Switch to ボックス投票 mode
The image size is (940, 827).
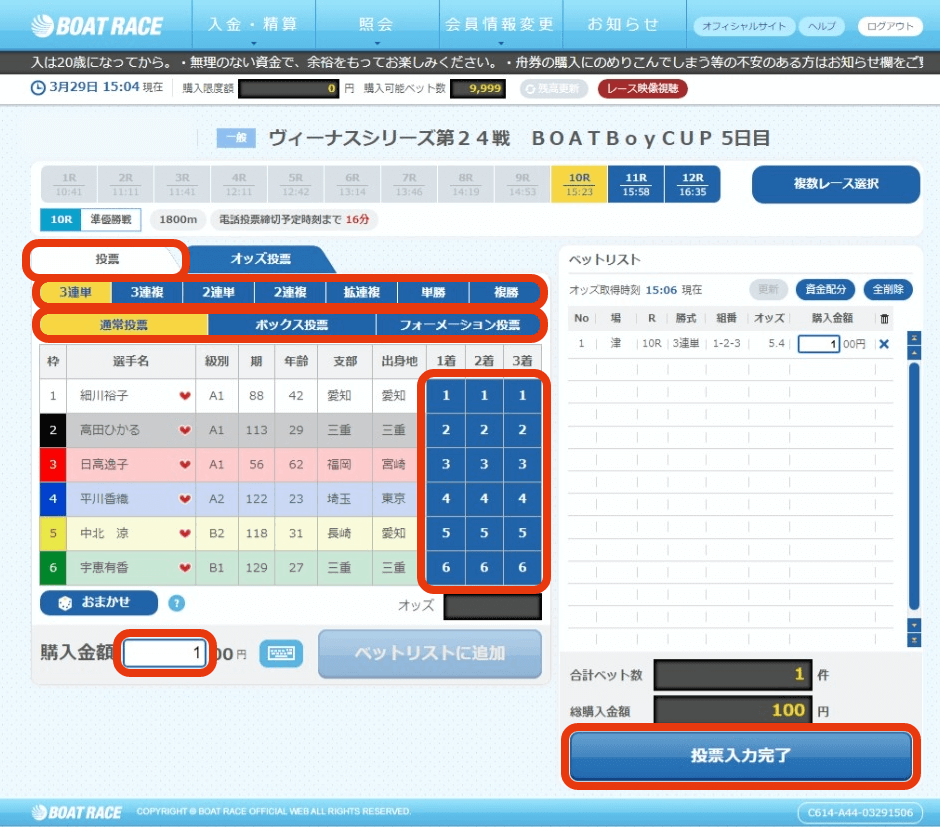[292, 325]
